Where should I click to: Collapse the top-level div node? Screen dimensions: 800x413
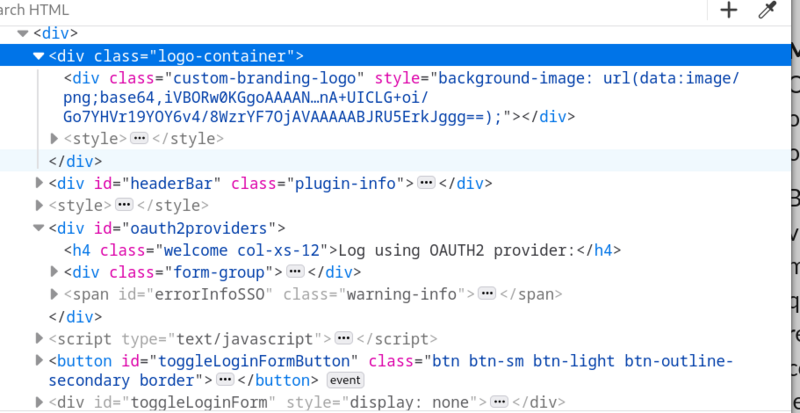[22, 34]
